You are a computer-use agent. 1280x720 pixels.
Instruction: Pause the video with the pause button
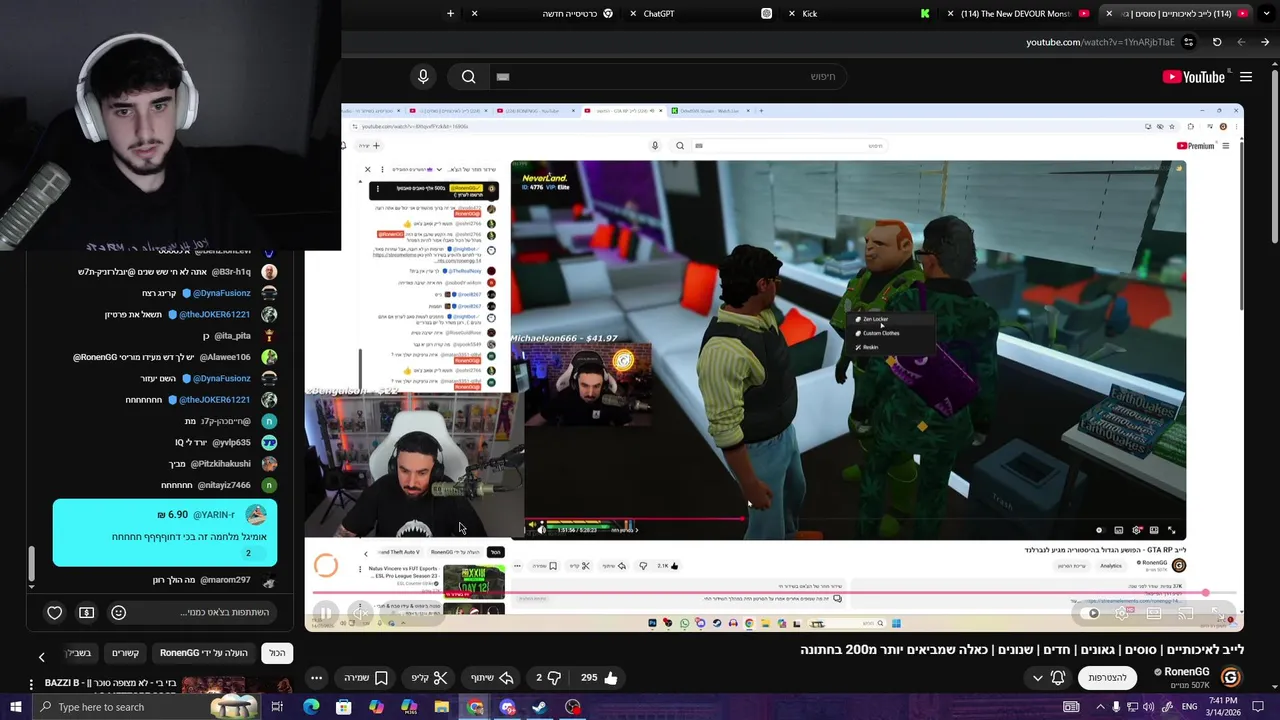tap(325, 613)
